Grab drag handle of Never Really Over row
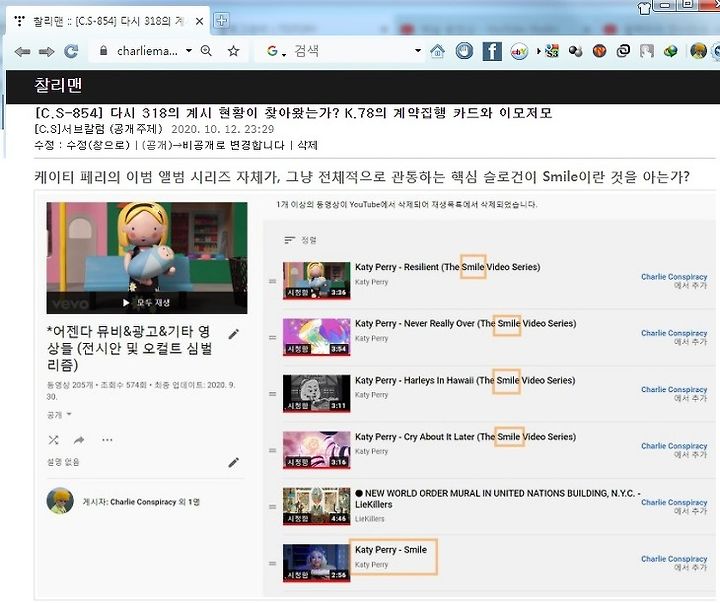Image resolution: width=720 pixels, height=603 pixels. [272, 338]
